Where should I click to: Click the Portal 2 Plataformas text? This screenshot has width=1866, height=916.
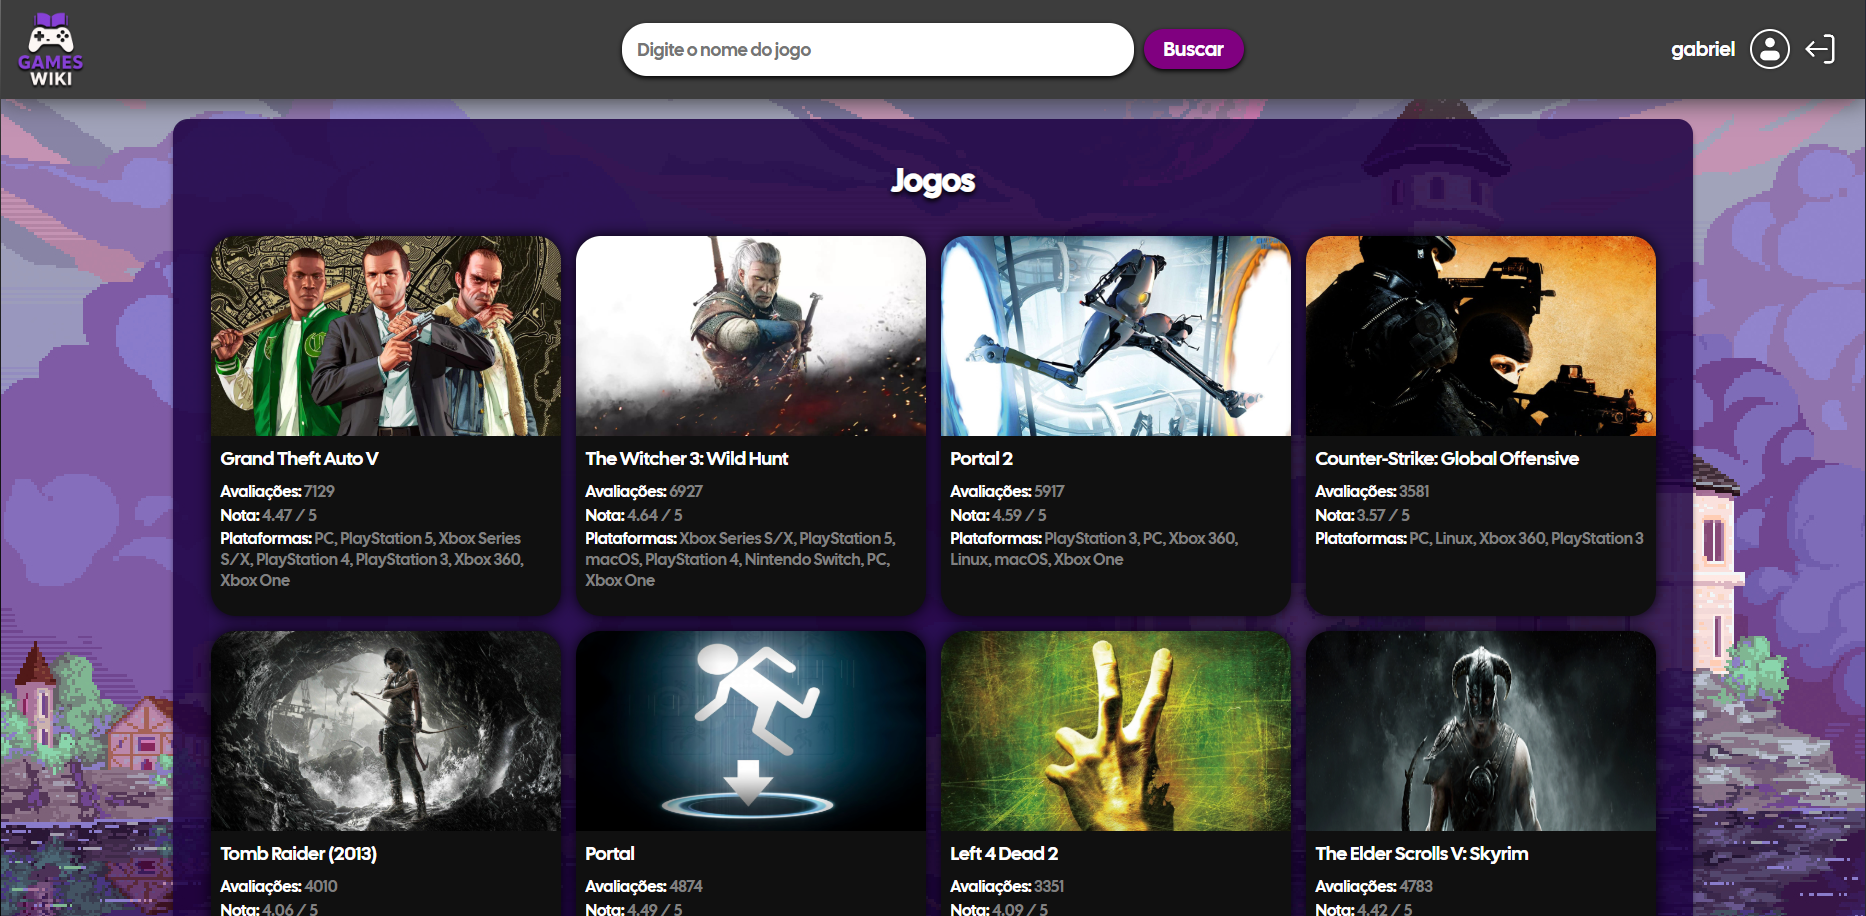coord(1094,549)
